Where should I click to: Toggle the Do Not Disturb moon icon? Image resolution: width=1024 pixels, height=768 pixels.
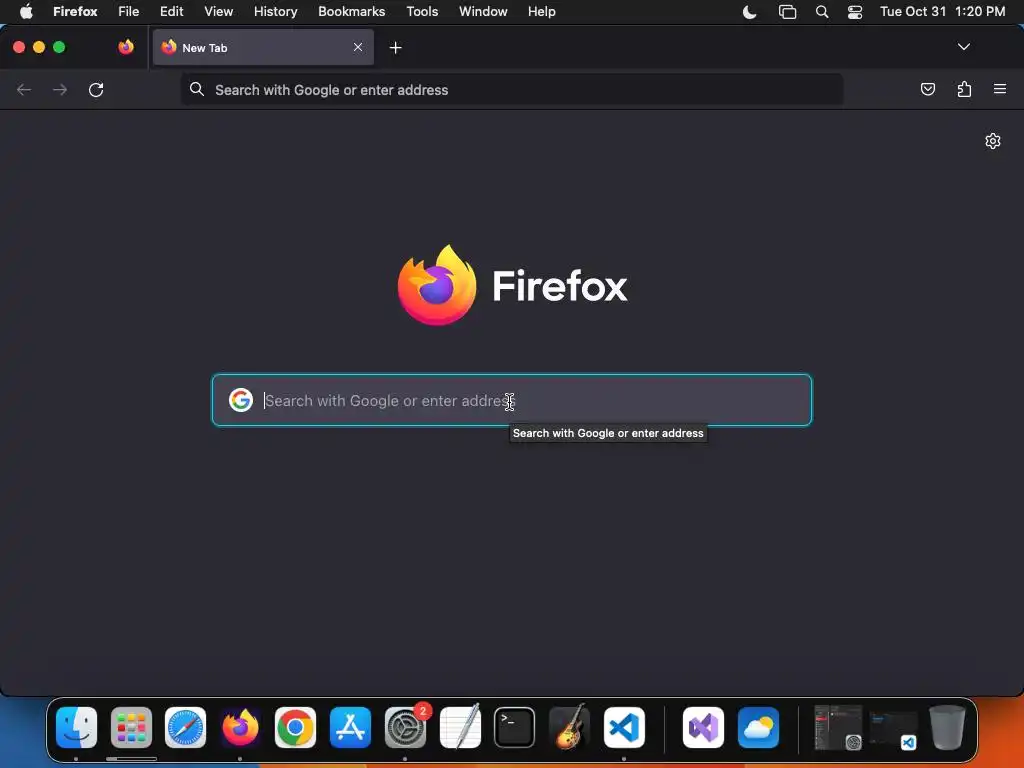[750, 12]
